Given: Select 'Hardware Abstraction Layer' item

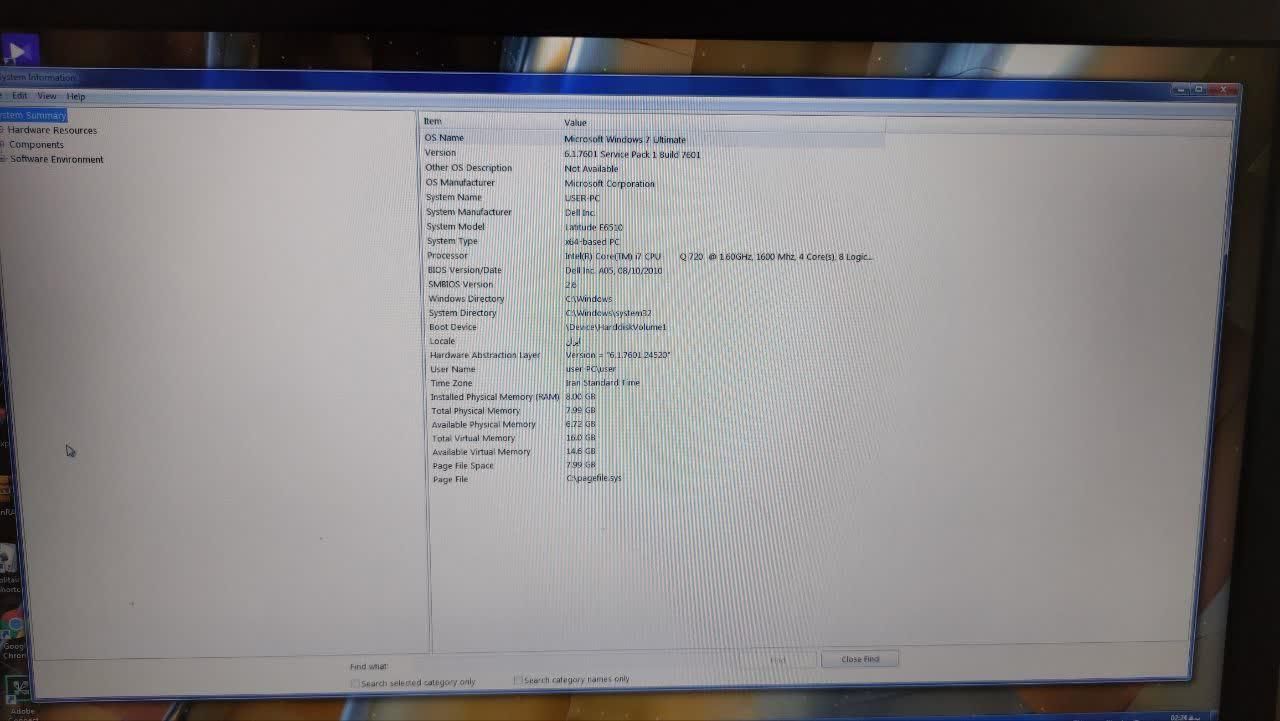Looking at the screenshot, I should [485, 355].
